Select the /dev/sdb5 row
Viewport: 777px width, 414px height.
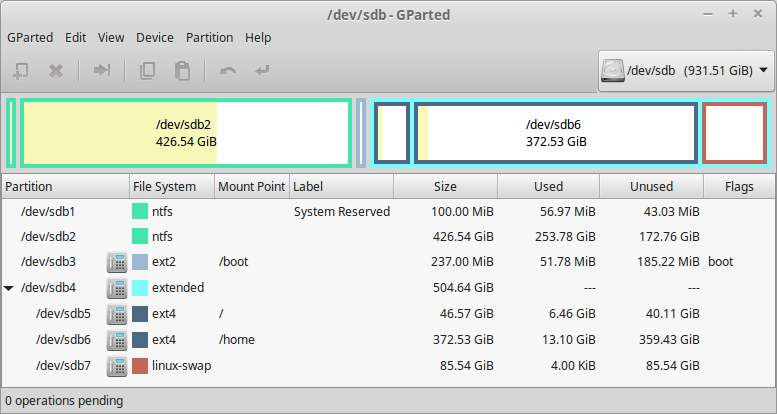click(x=388, y=314)
